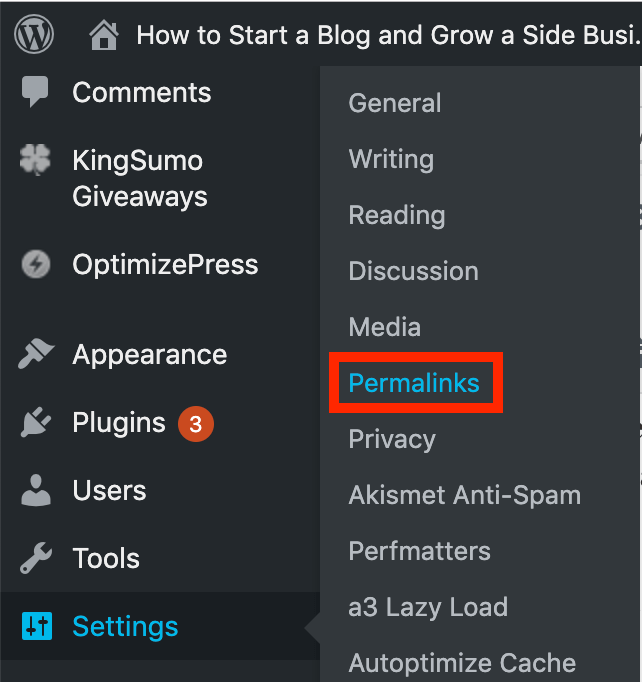Click the Comments speech bubble icon
This screenshot has height=682, width=642.
coord(36,93)
